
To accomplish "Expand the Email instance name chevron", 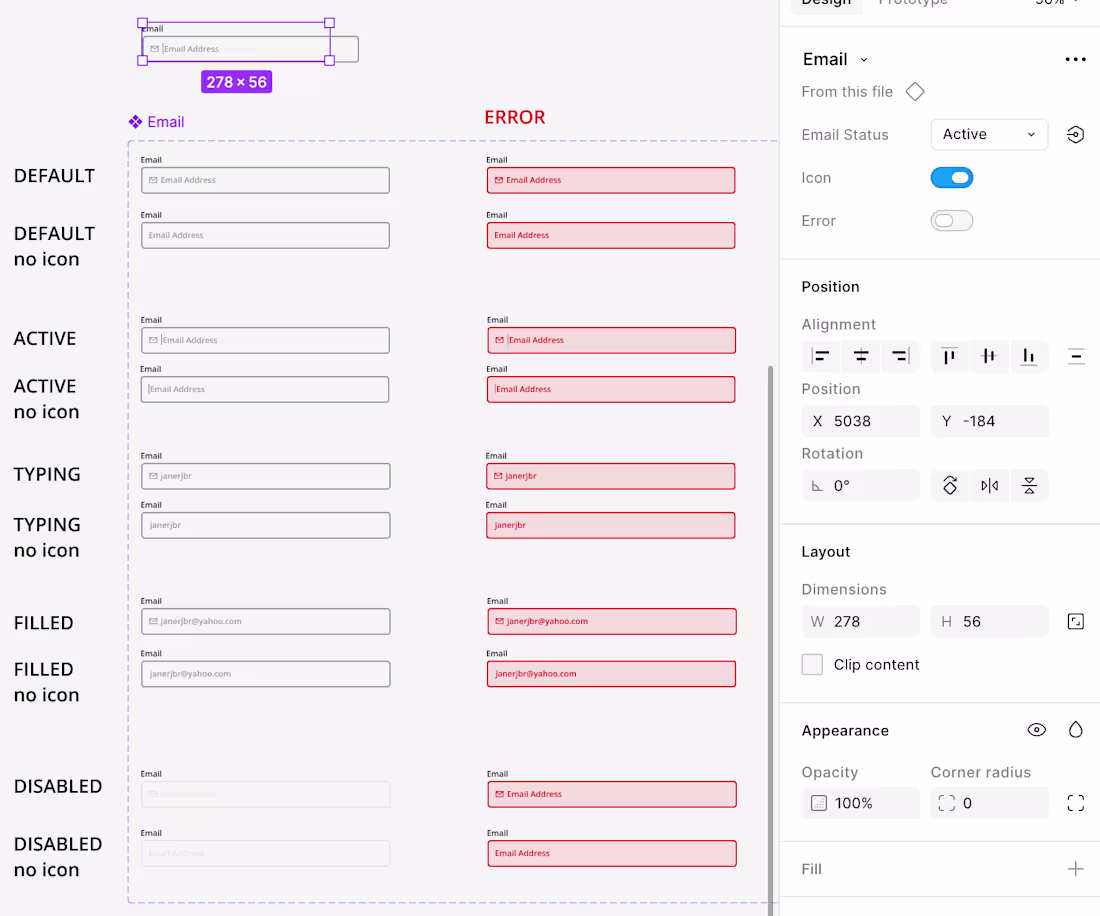I will coord(864,60).
